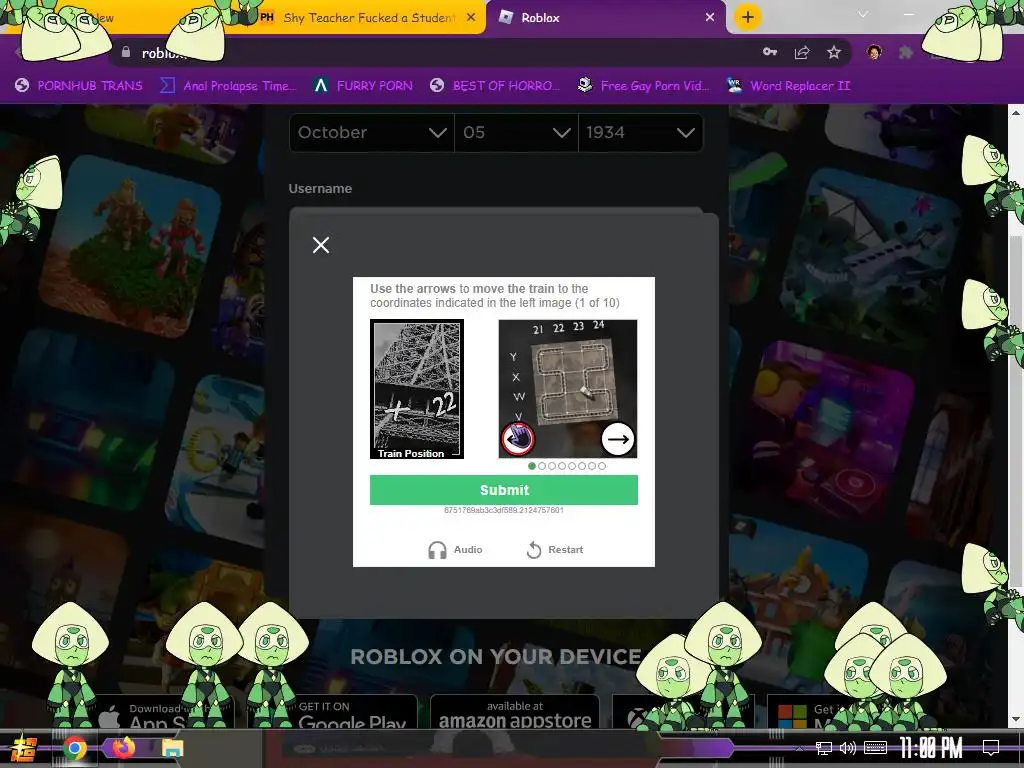The width and height of the screenshot is (1024, 768).
Task: Close the Roblox tab
Action: (710, 18)
